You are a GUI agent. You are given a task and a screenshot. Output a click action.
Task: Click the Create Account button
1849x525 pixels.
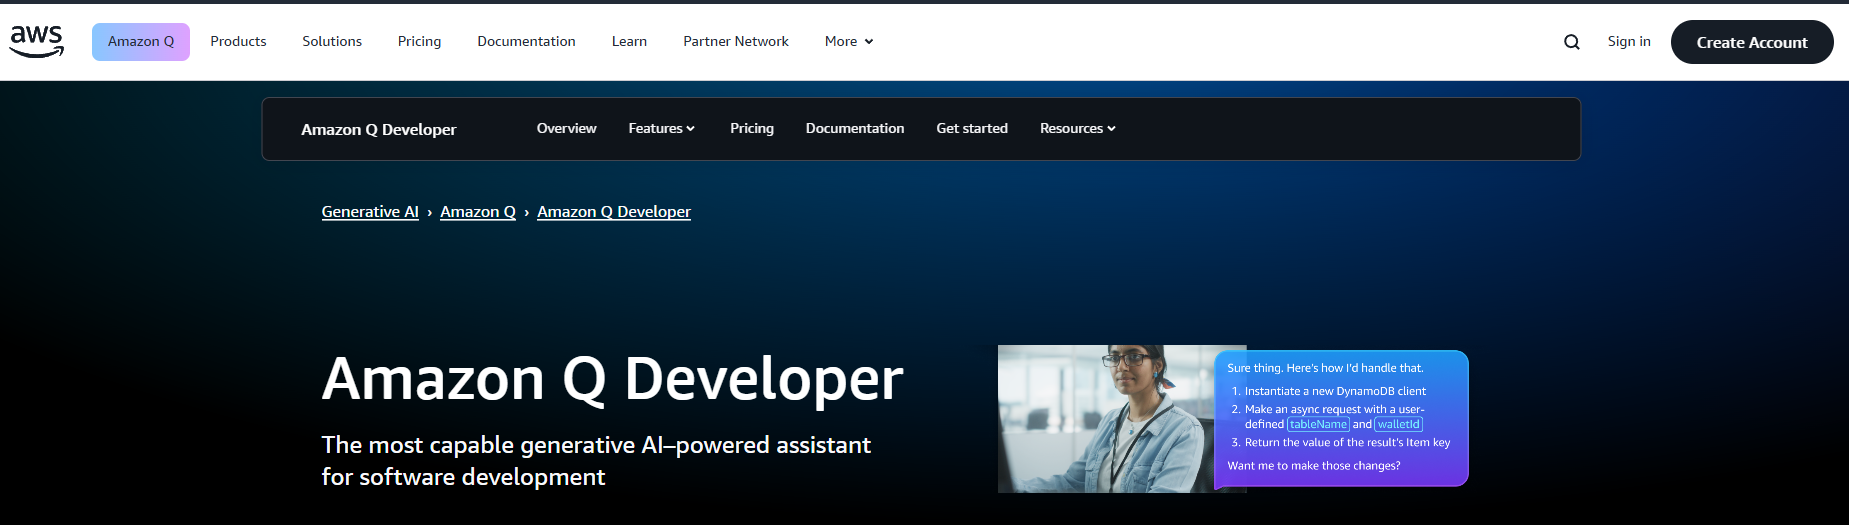pos(1752,42)
